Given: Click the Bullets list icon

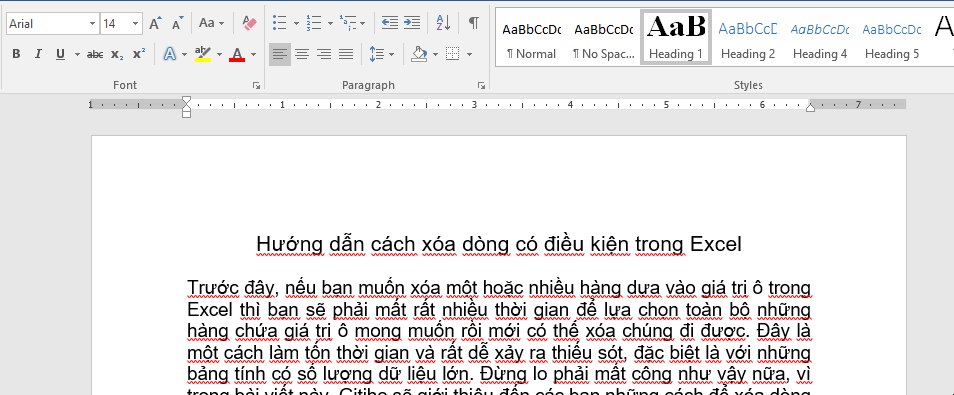Looking at the screenshot, I should point(280,24).
